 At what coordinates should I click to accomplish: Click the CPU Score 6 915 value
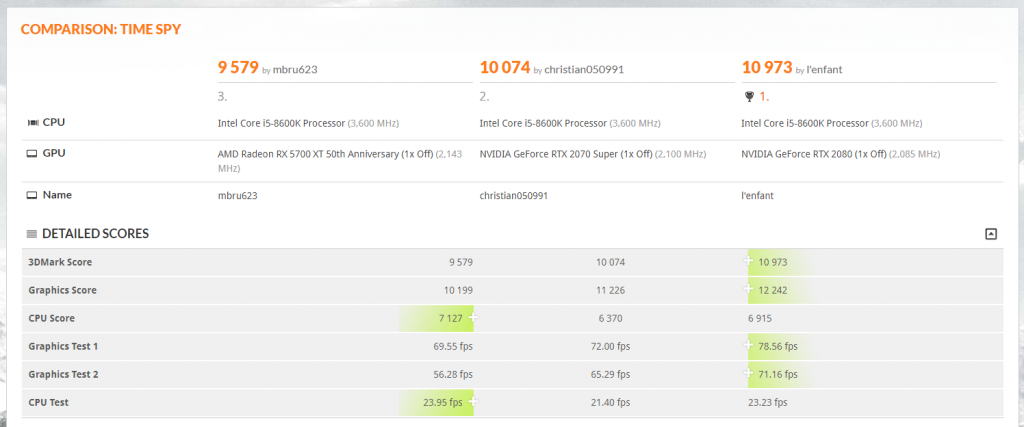coord(761,319)
